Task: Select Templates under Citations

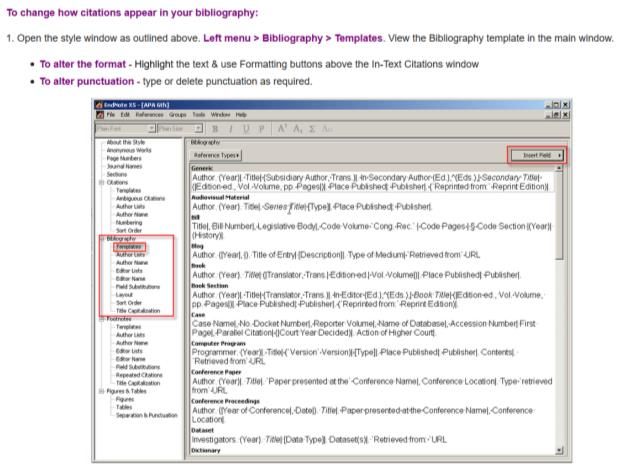Action: (x=129, y=190)
